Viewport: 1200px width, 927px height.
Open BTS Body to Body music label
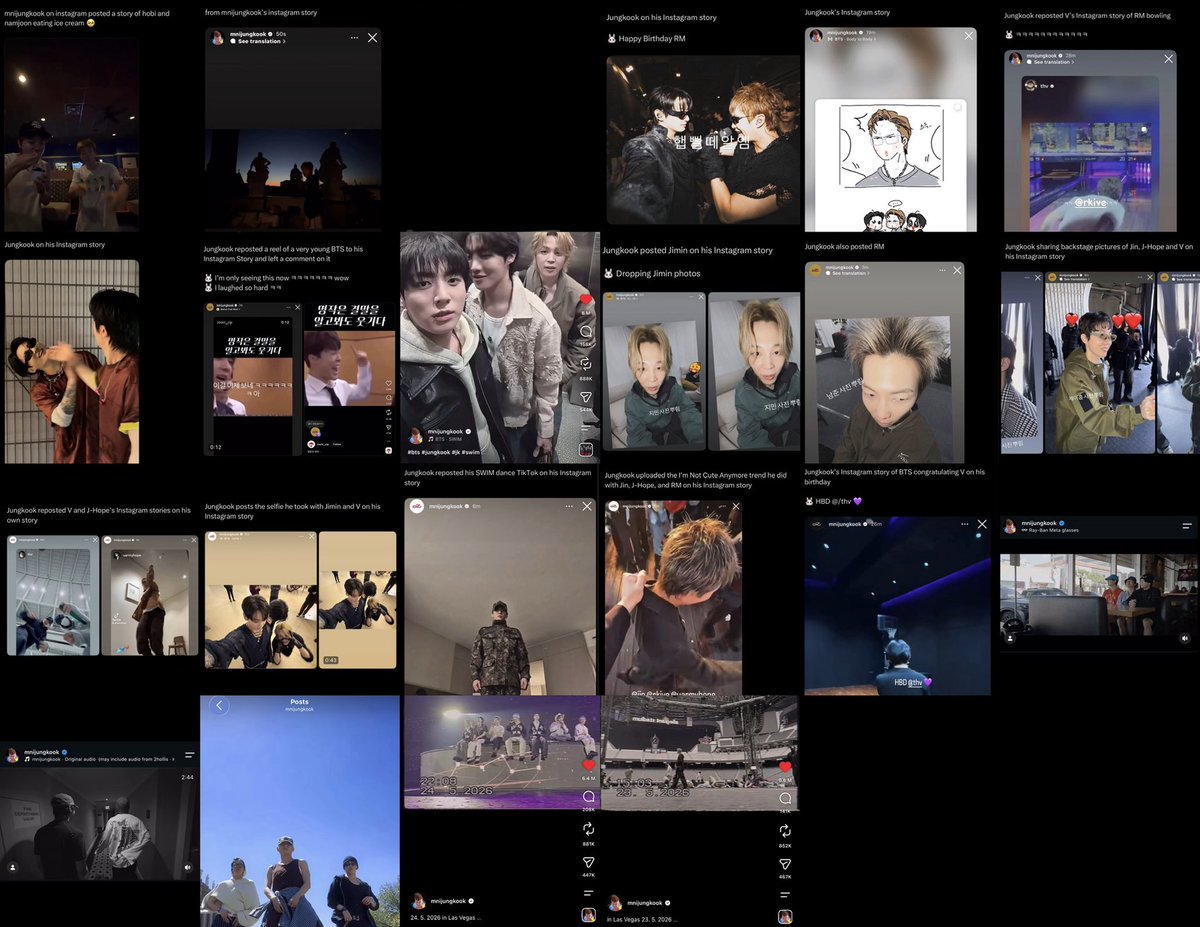852,39
